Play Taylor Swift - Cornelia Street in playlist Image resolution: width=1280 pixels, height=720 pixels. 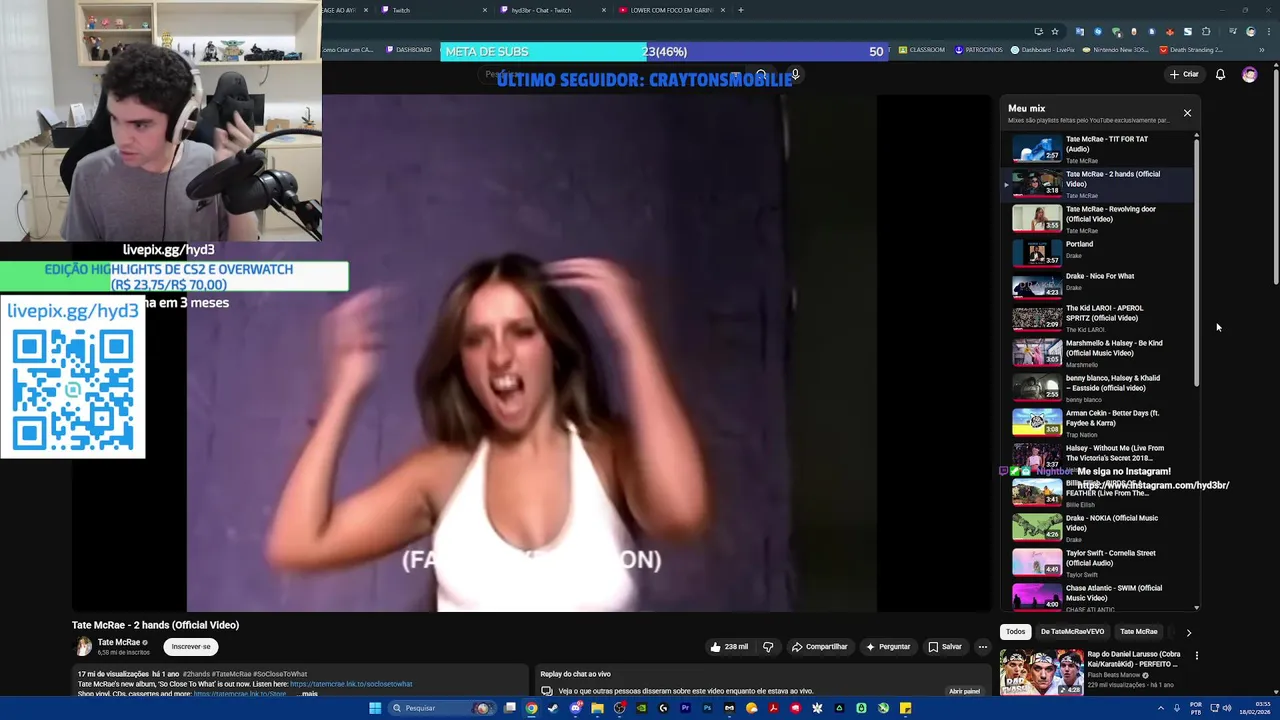click(1097, 562)
